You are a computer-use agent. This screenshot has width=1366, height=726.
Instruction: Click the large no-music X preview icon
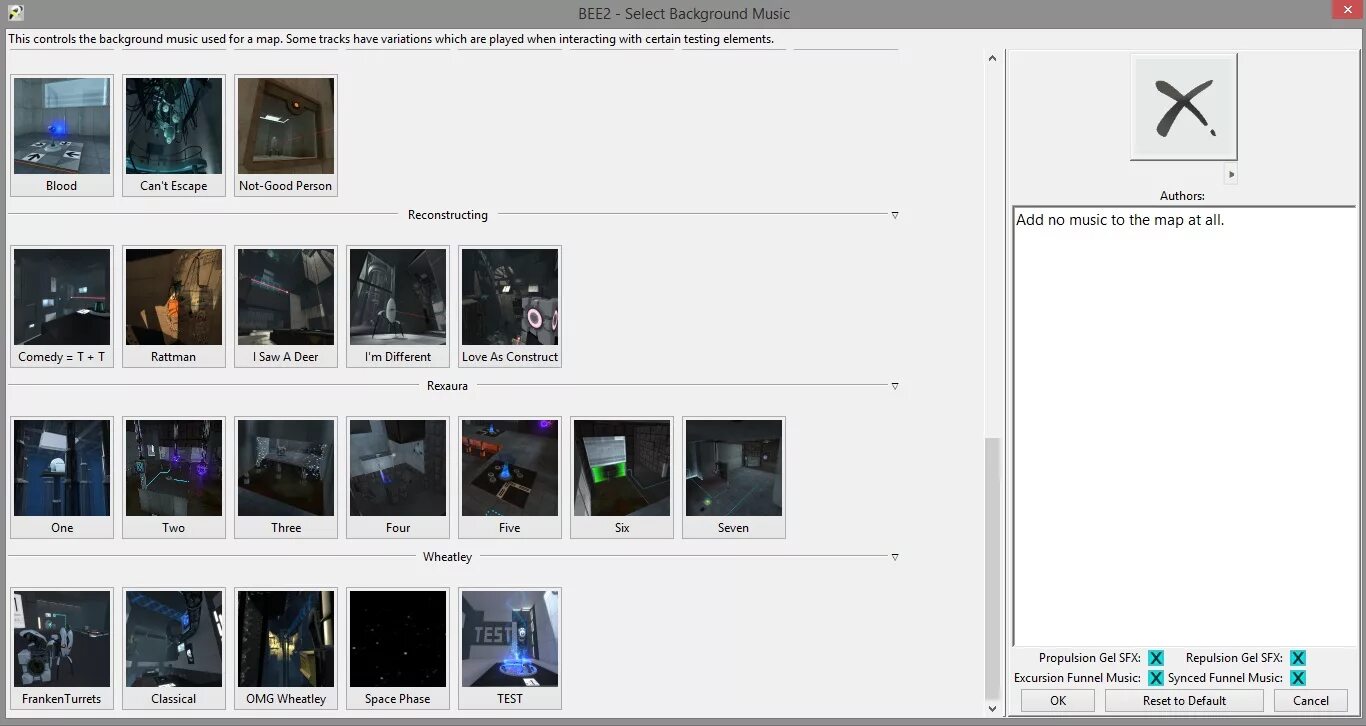1184,106
